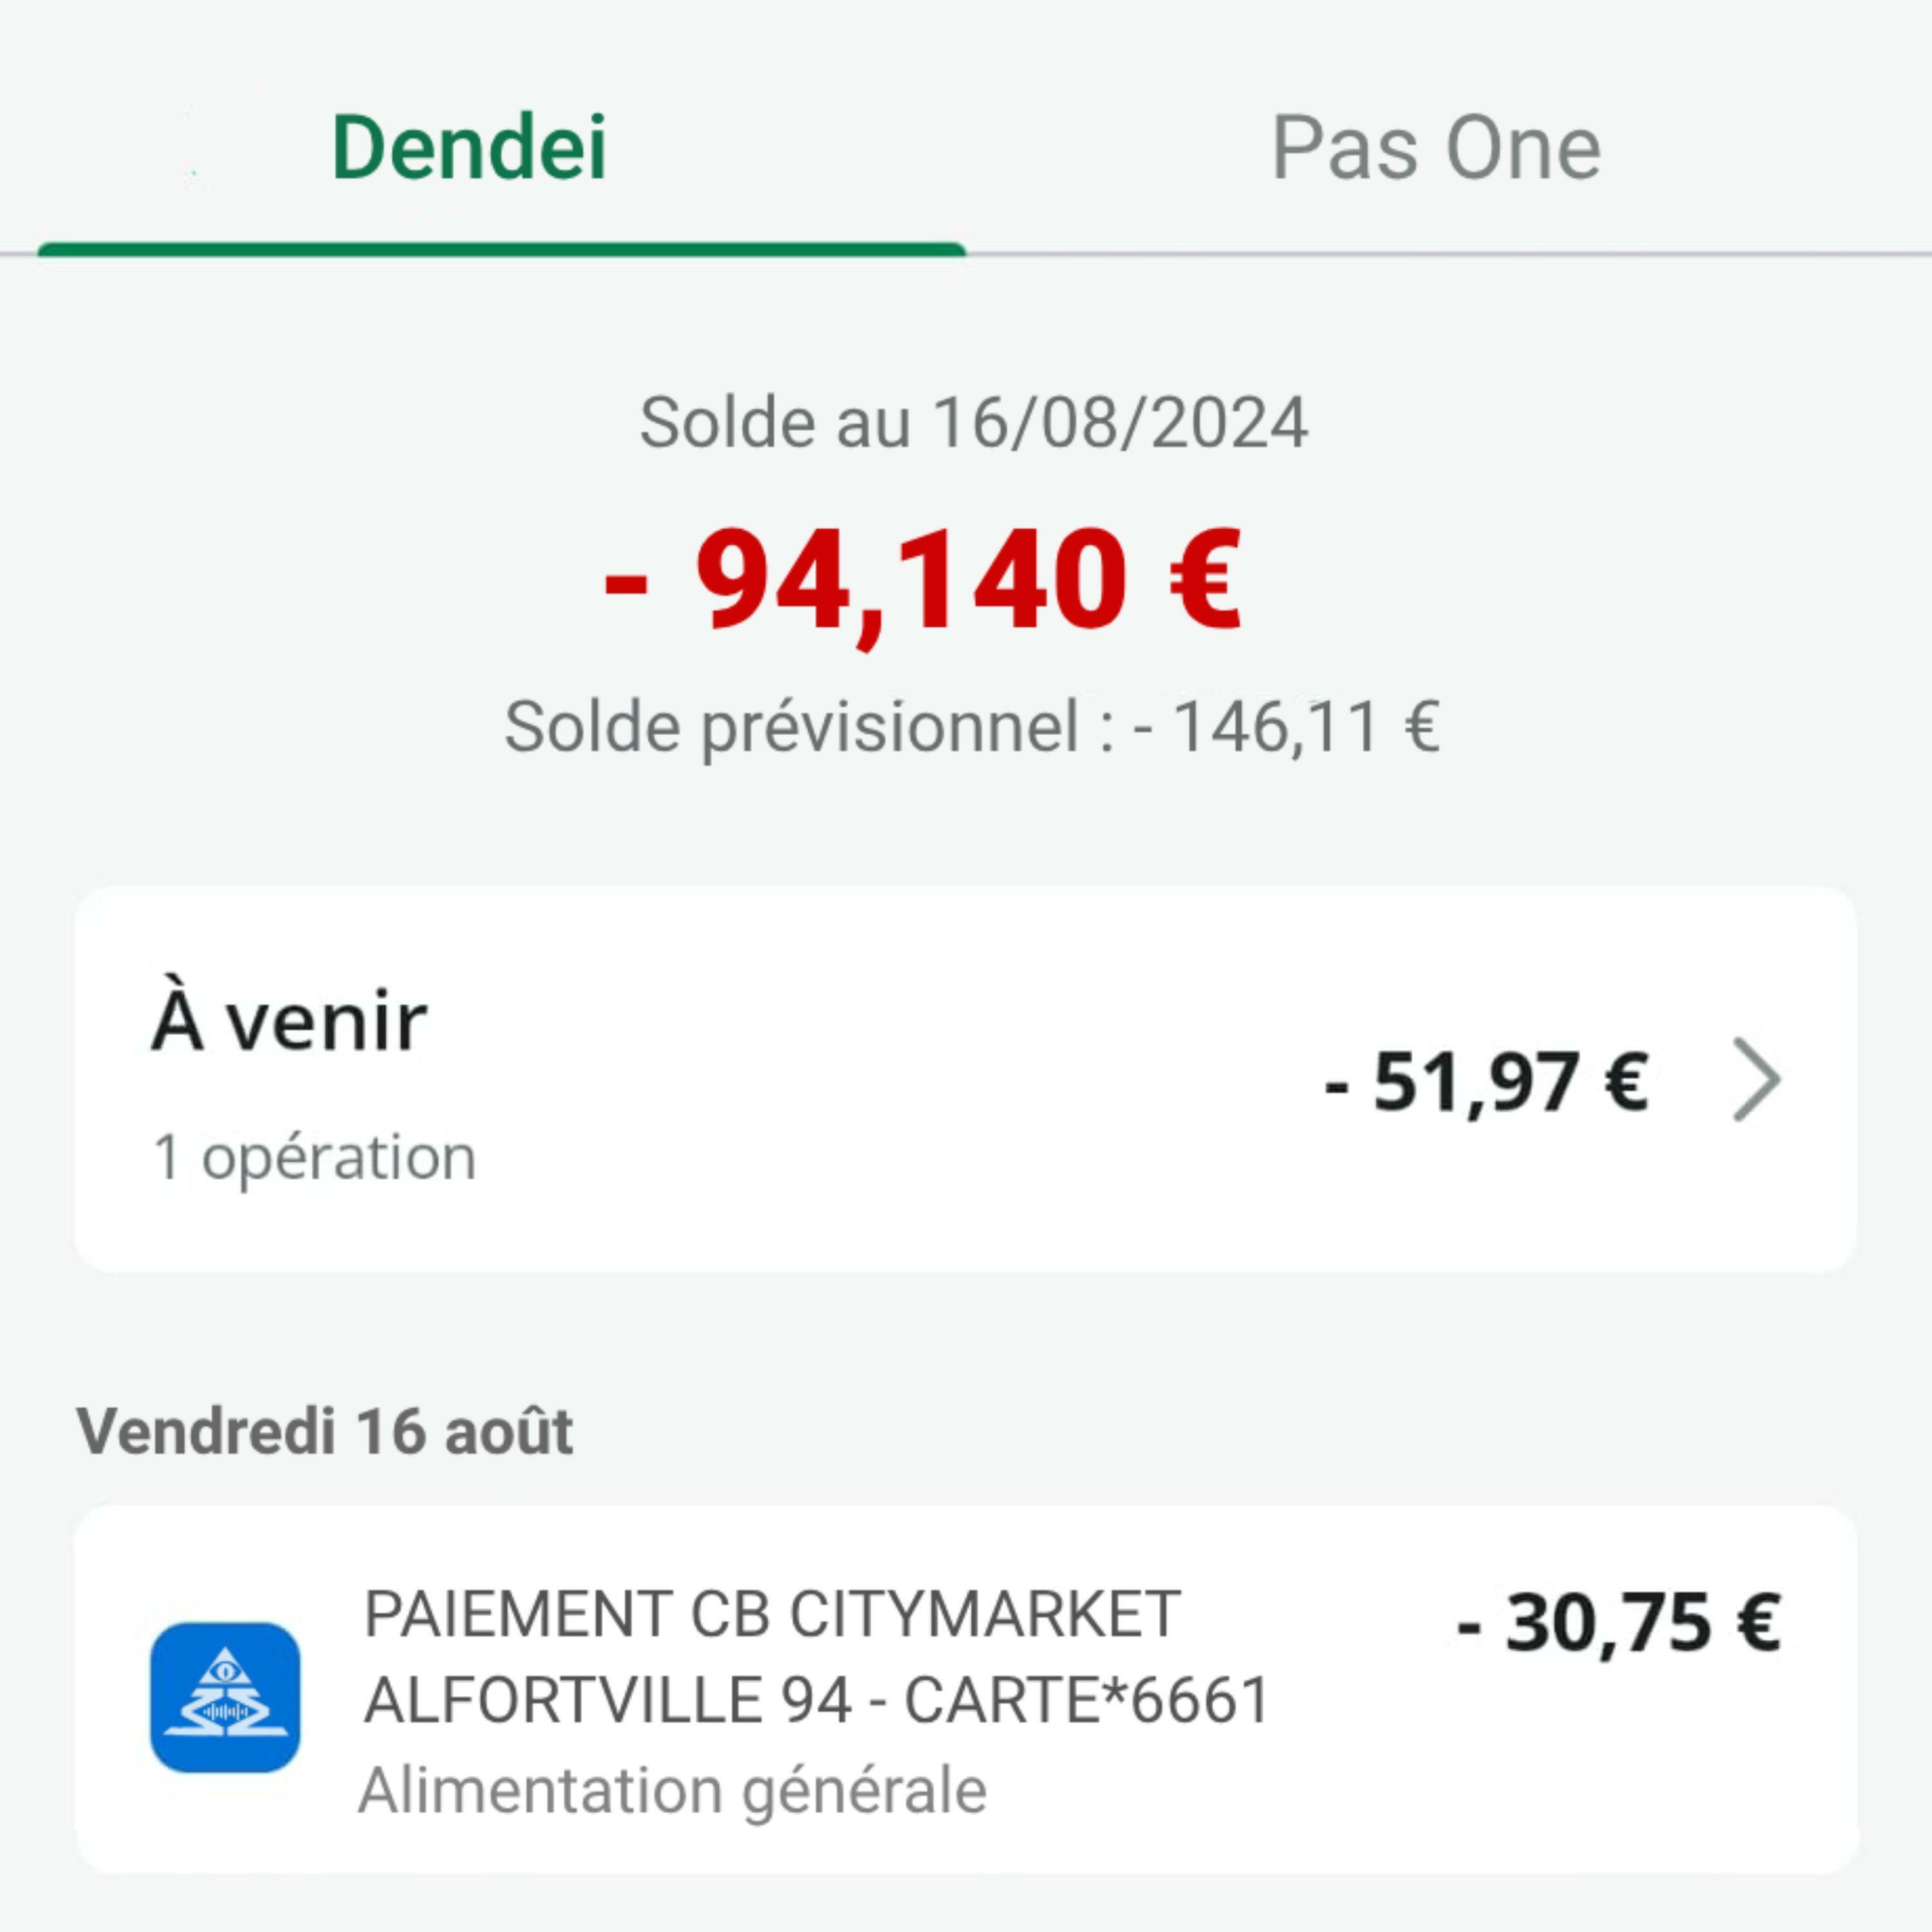Tap the -51,97 € upcoming amount

tap(1486, 1082)
